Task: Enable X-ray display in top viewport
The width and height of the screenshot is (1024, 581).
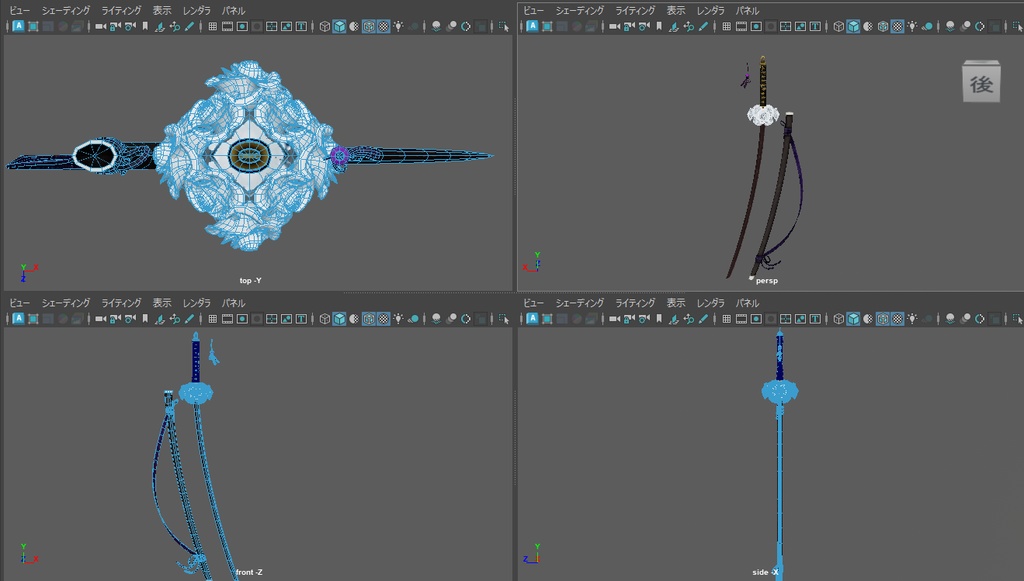Action: point(368,26)
